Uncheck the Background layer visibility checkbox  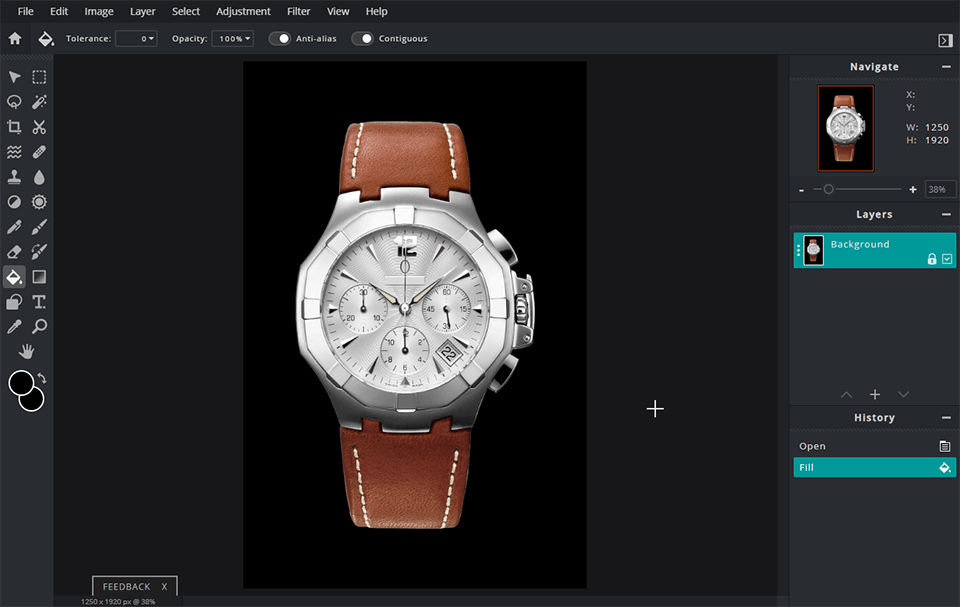point(944,257)
